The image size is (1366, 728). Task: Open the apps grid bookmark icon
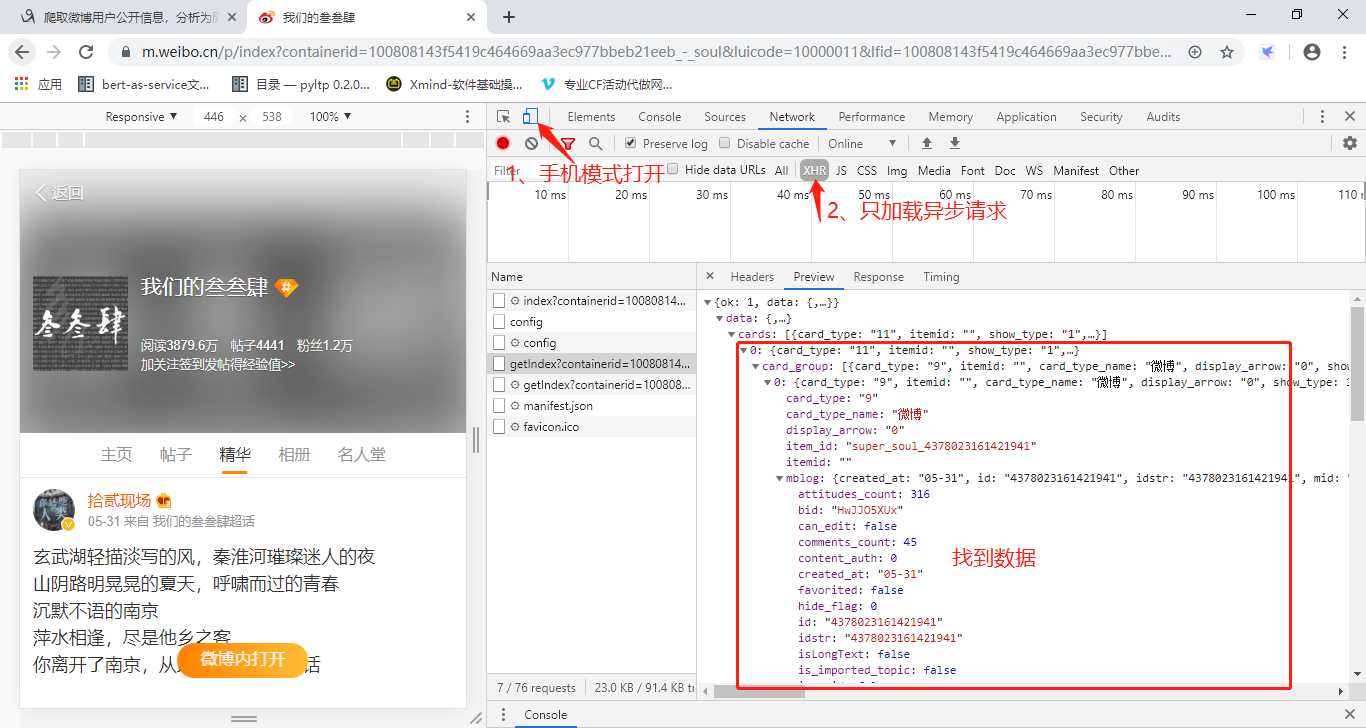pos(21,84)
